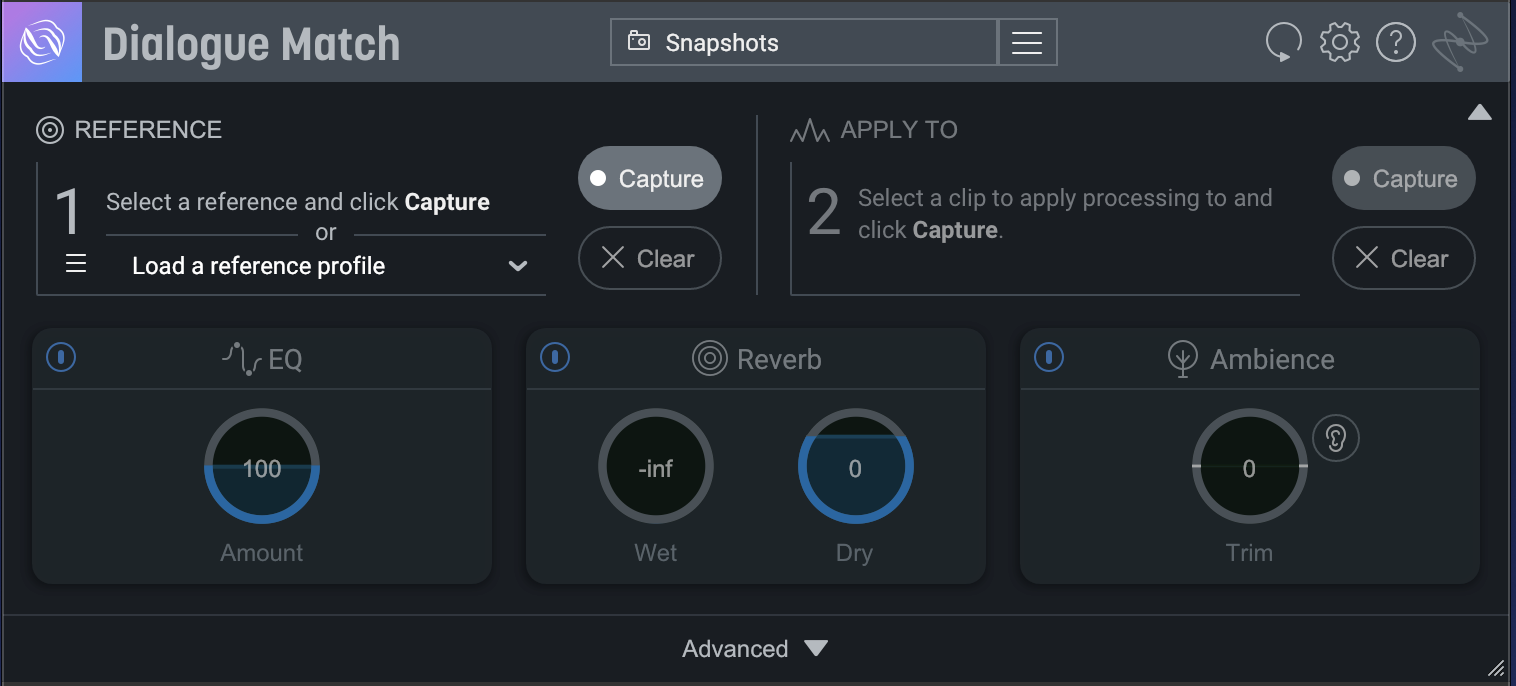Click the Wet label under Reverb
Viewport: 1516px width, 686px height.
[656, 553]
